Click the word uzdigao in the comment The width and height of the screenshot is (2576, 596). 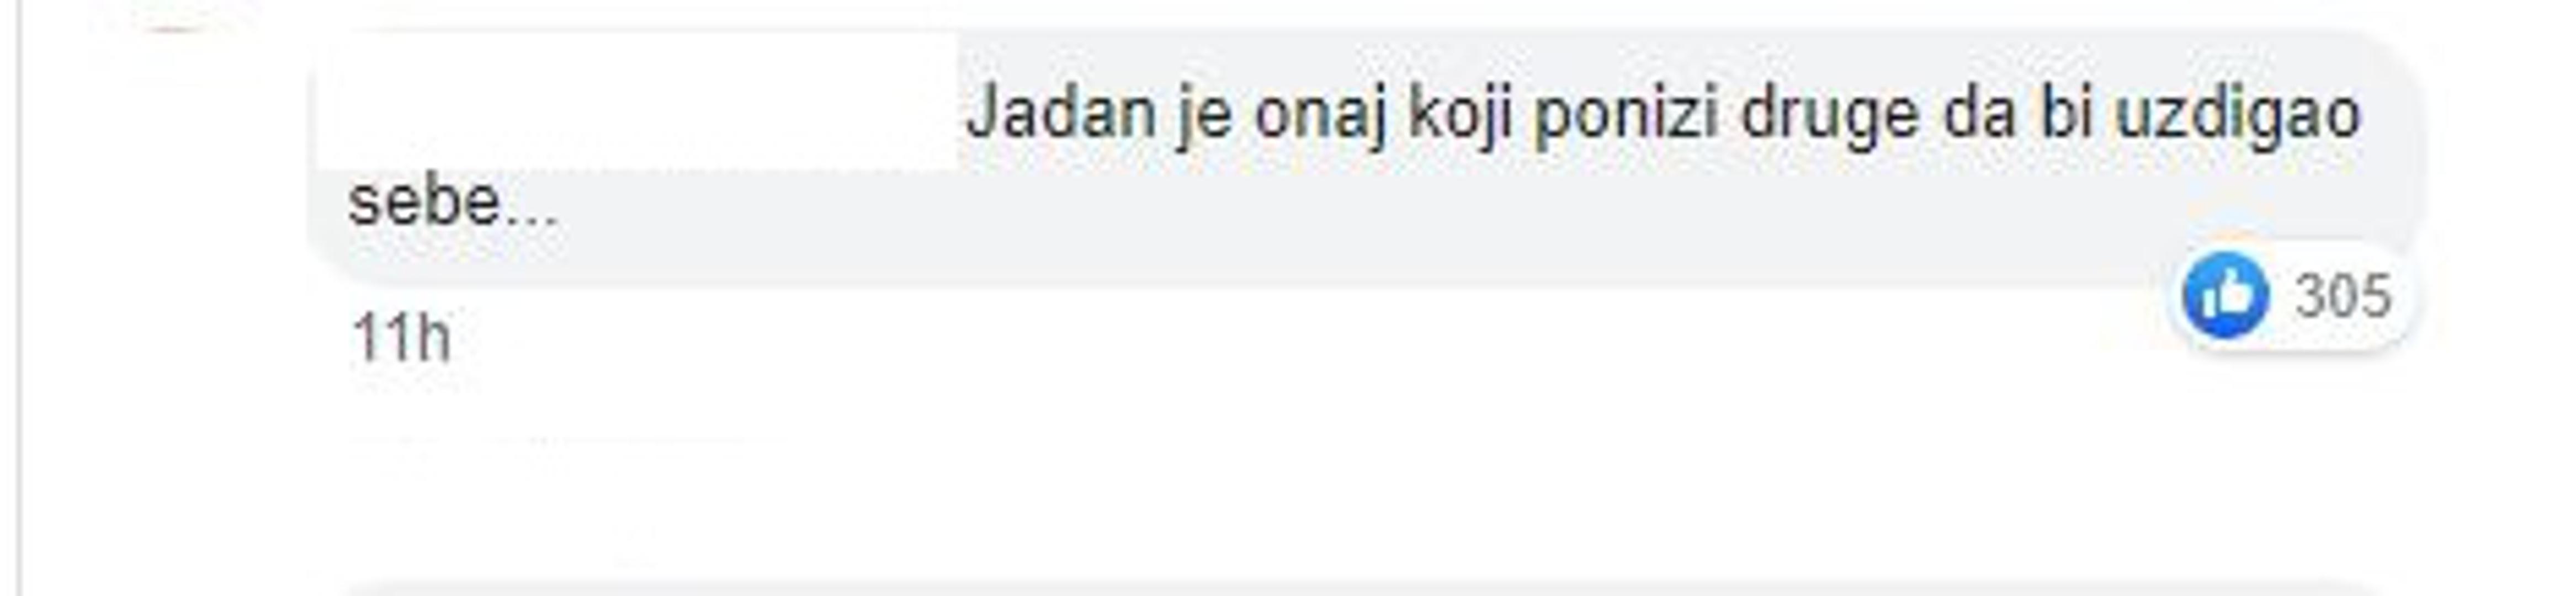2239,115
